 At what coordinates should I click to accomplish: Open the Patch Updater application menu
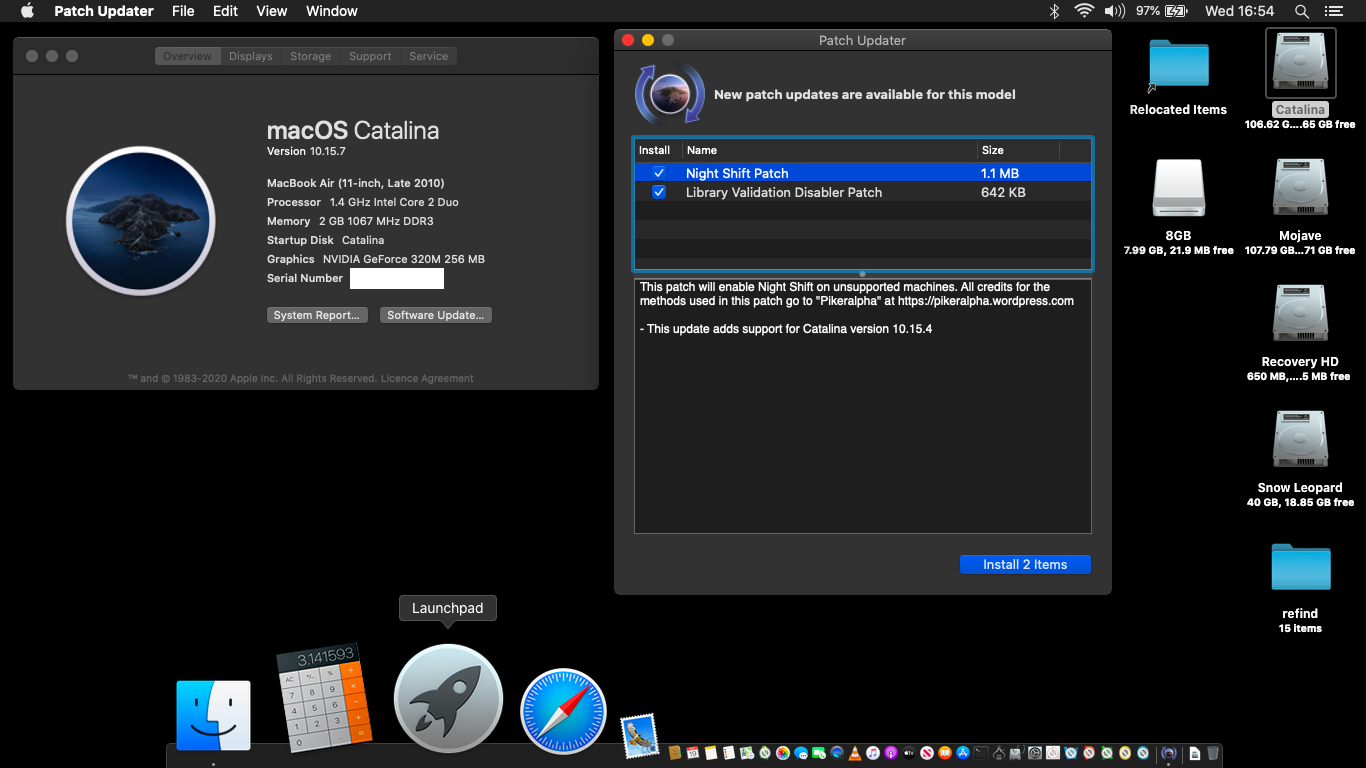coord(104,11)
